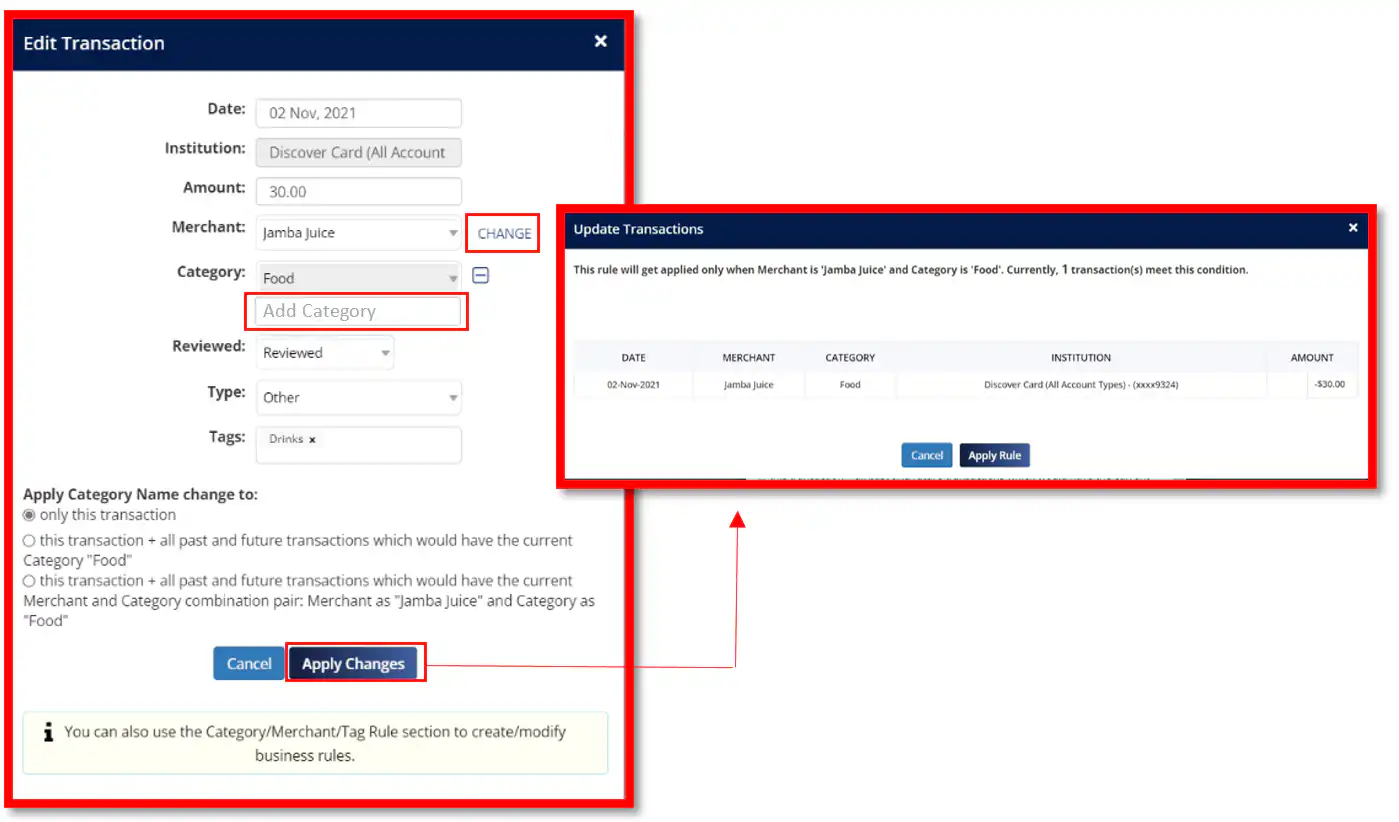Viewport: 1399px width, 822px height.
Task: Click the info icon in the hint box
Action: (x=48, y=732)
